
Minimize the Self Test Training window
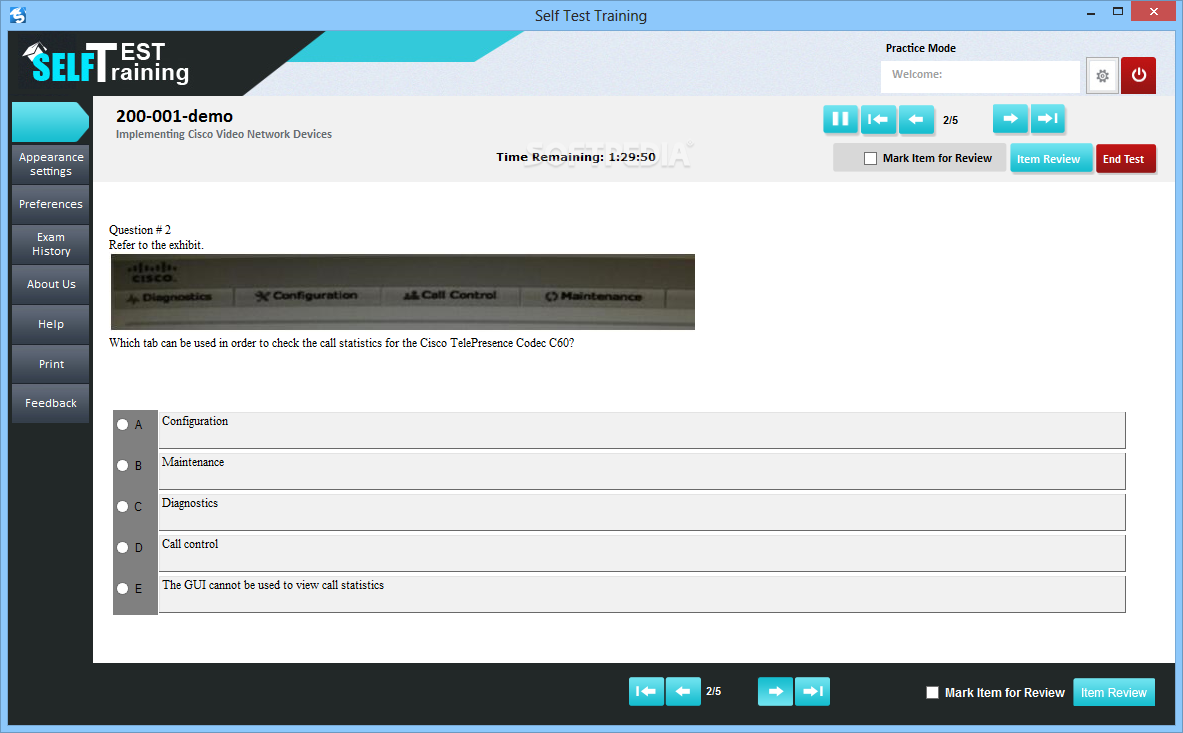pyautogui.click(x=1091, y=13)
